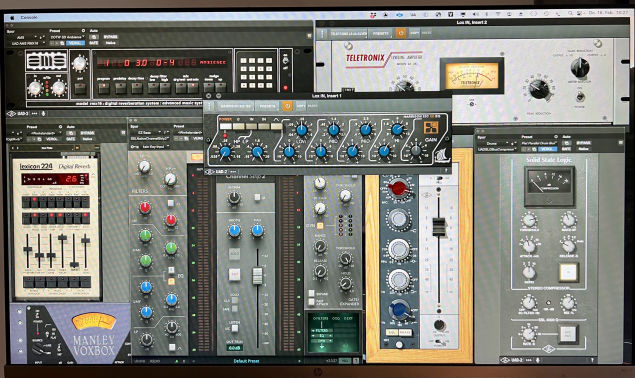Open the SSL bus compressor preset dropdown
This screenshot has width=635, height=378.
click(539, 143)
